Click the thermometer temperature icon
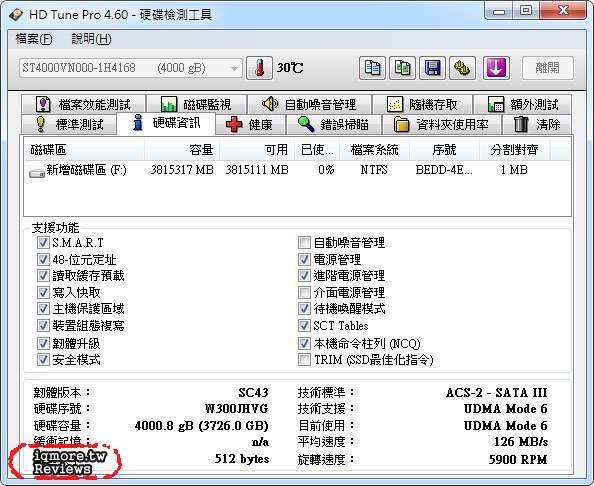Image resolution: width=594 pixels, height=486 pixels. pos(259,68)
